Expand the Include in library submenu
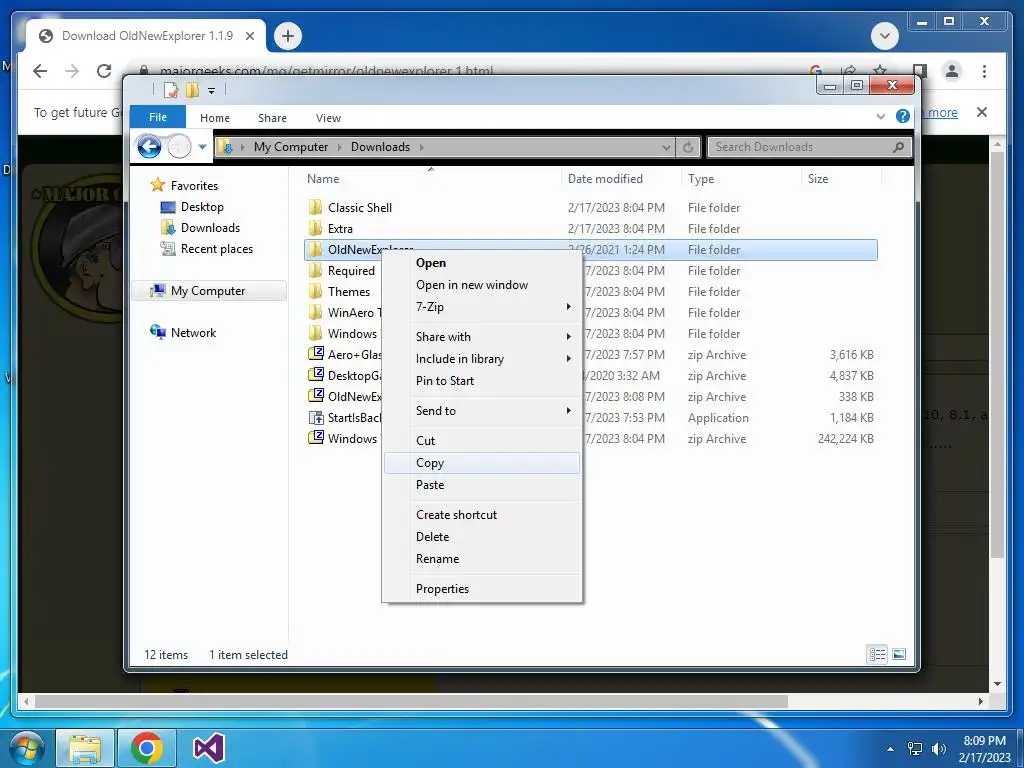The width and height of the screenshot is (1024, 768). click(x=482, y=359)
